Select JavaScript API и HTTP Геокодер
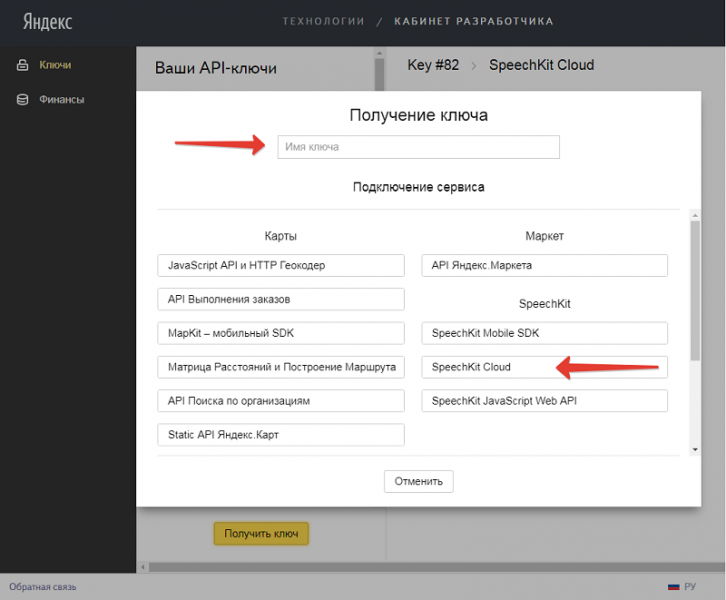Image resolution: width=726 pixels, height=600 pixels. pyautogui.click(x=281, y=265)
